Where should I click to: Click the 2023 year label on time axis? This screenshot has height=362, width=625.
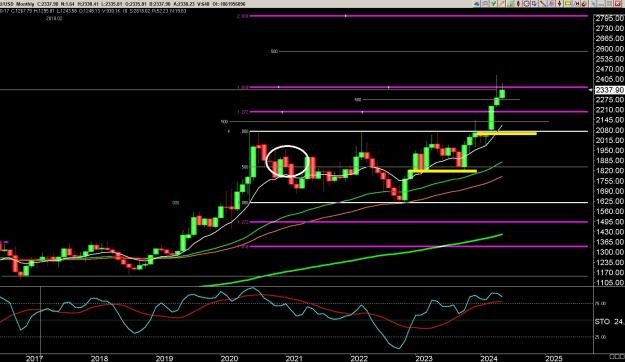424,358
